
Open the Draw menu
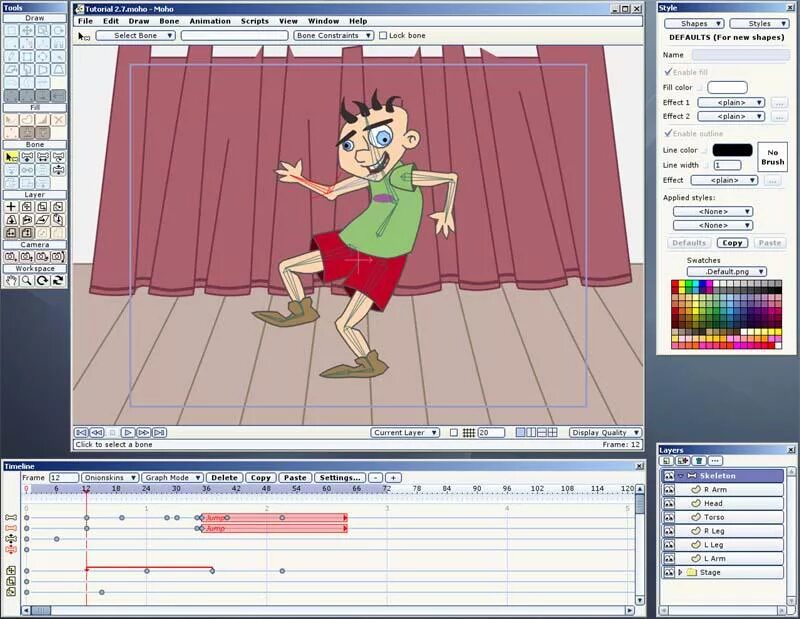[x=139, y=21]
